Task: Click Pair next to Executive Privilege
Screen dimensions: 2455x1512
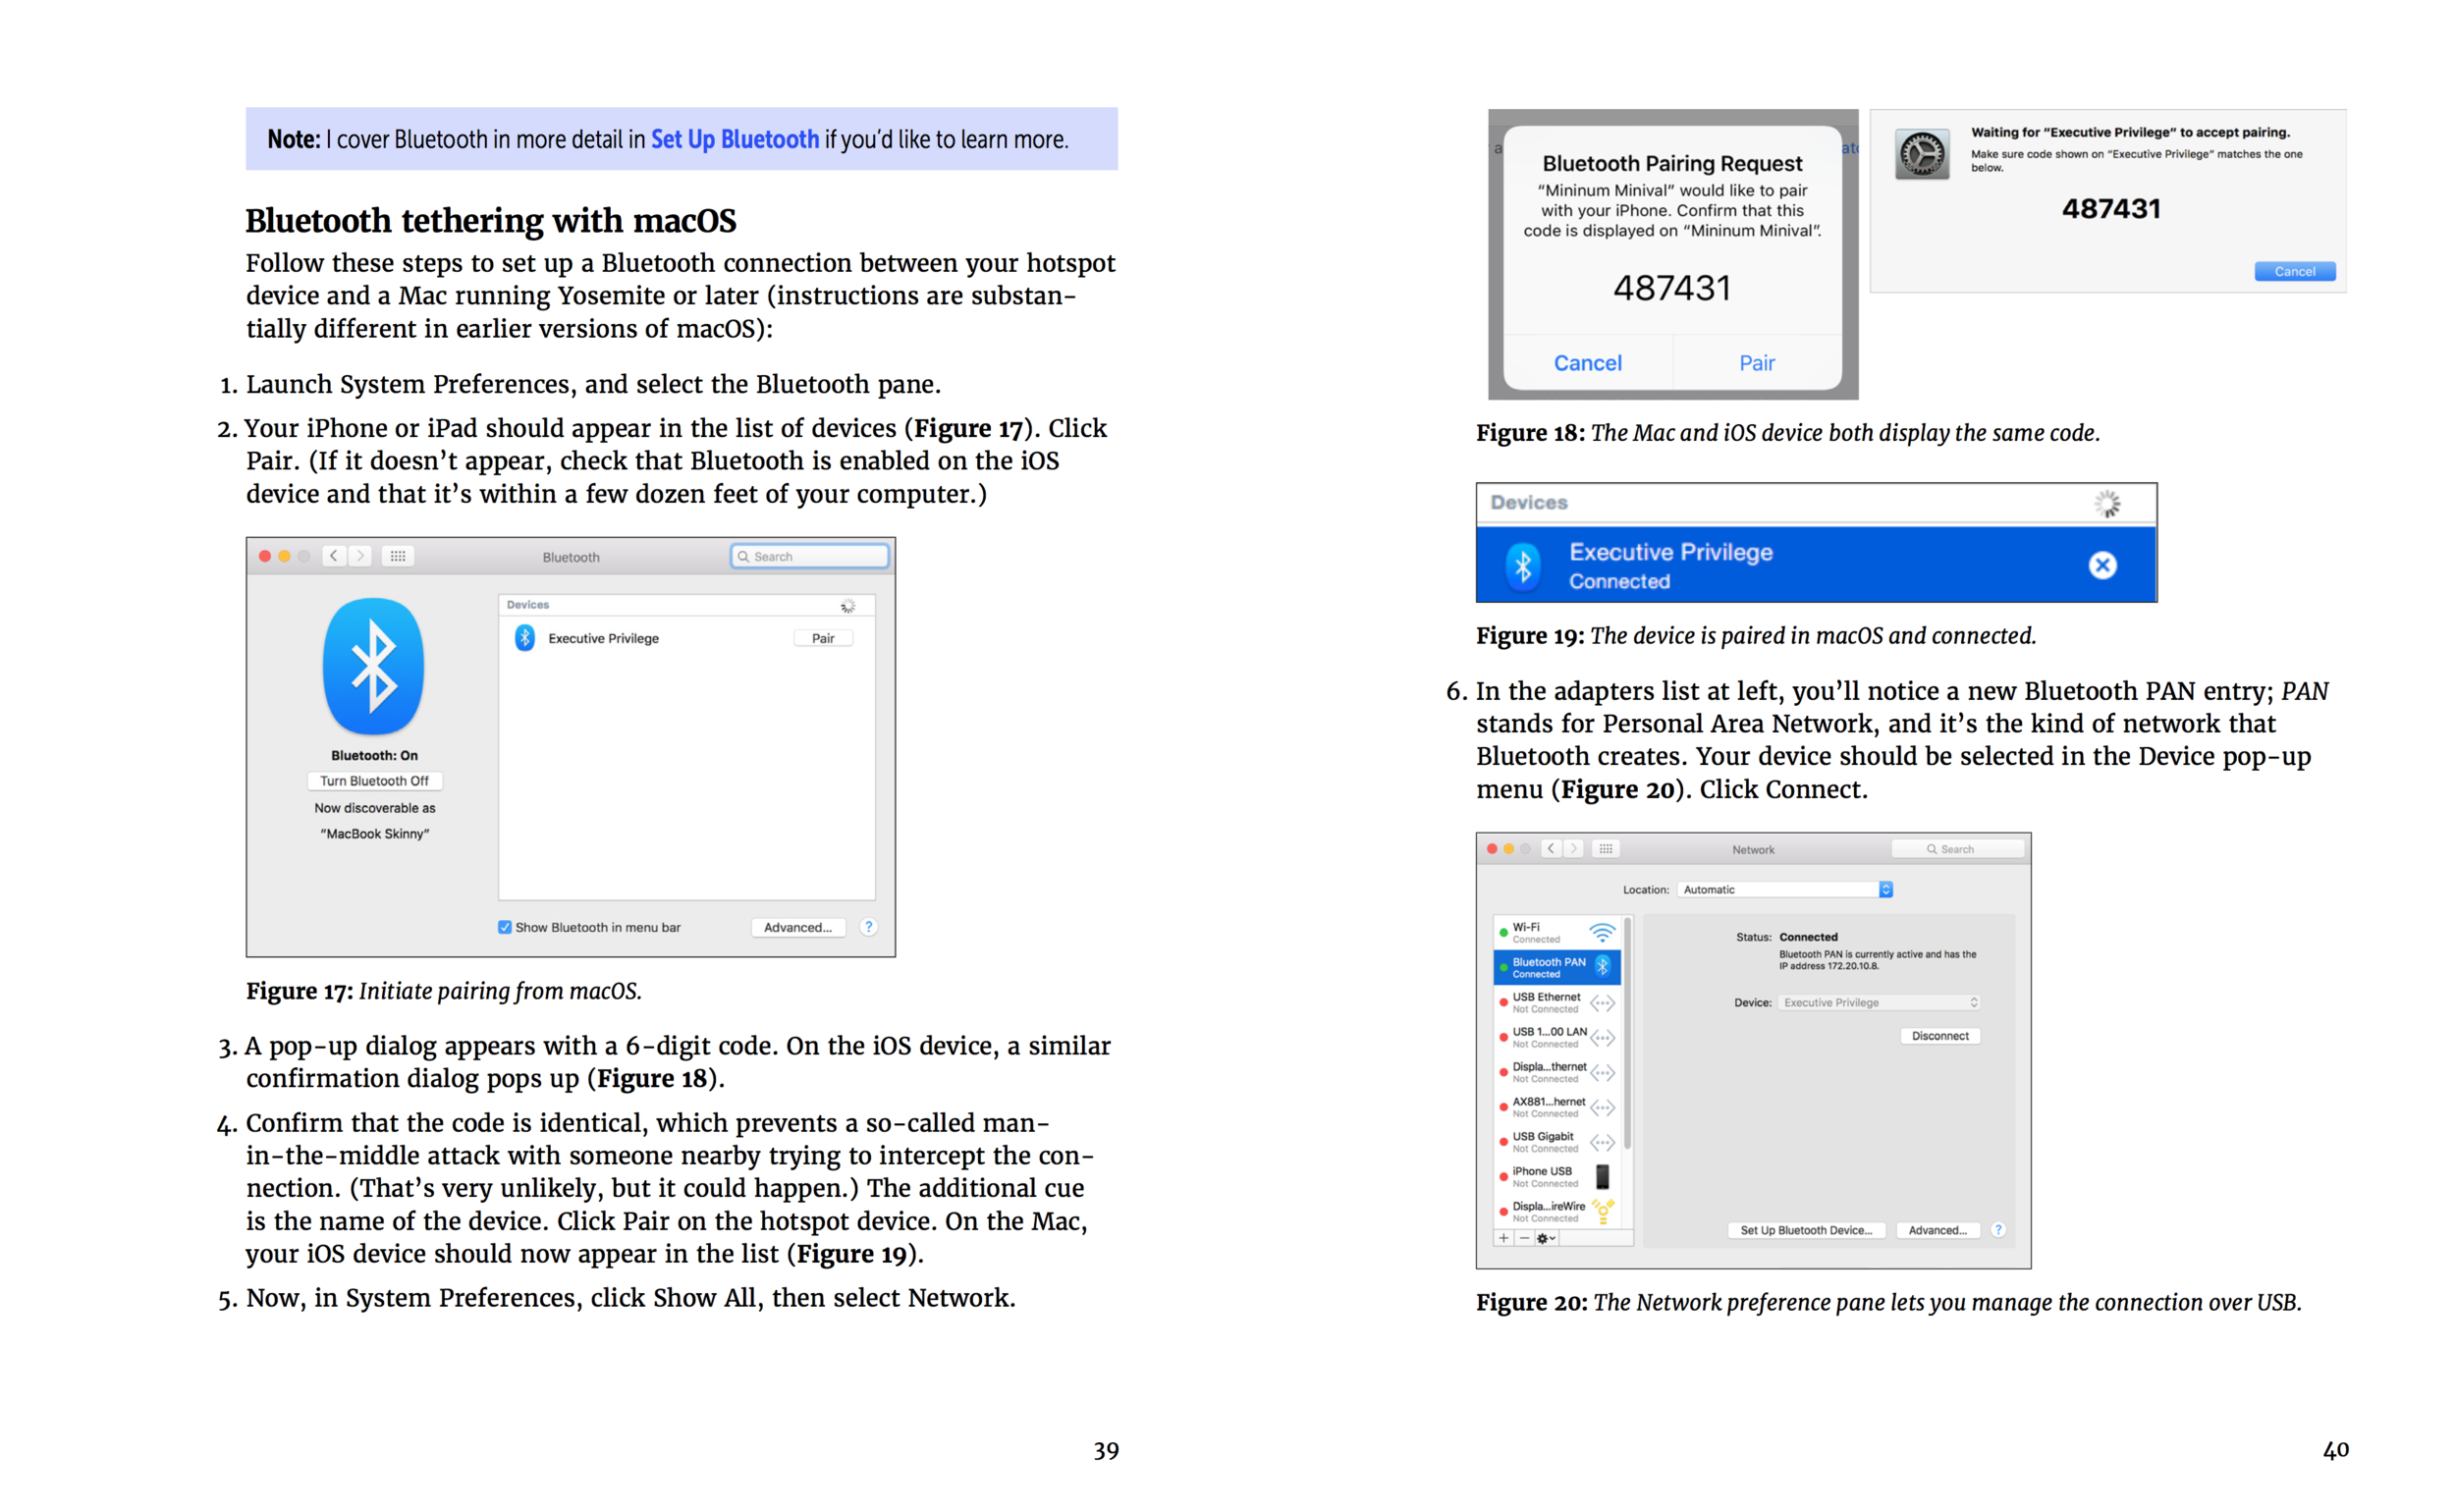Action: click(822, 638)
